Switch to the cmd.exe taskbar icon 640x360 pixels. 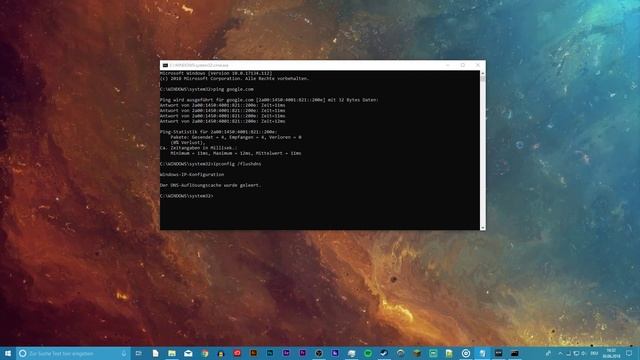(515, 353)
